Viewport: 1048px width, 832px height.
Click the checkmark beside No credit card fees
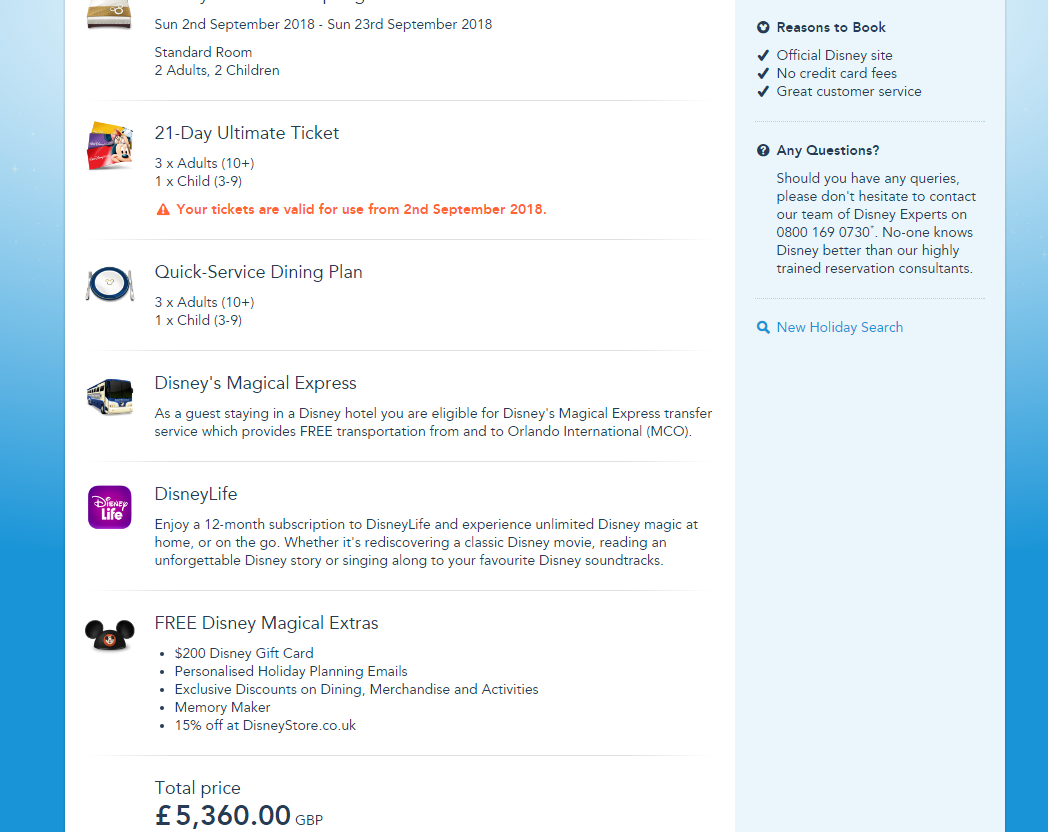[x=764, y=74]
